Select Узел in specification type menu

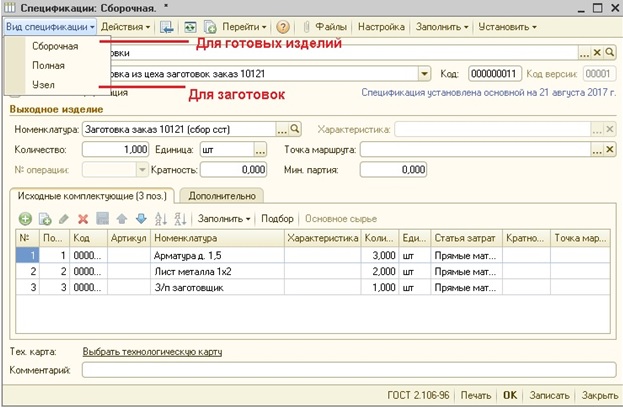[x=43, y=85]
